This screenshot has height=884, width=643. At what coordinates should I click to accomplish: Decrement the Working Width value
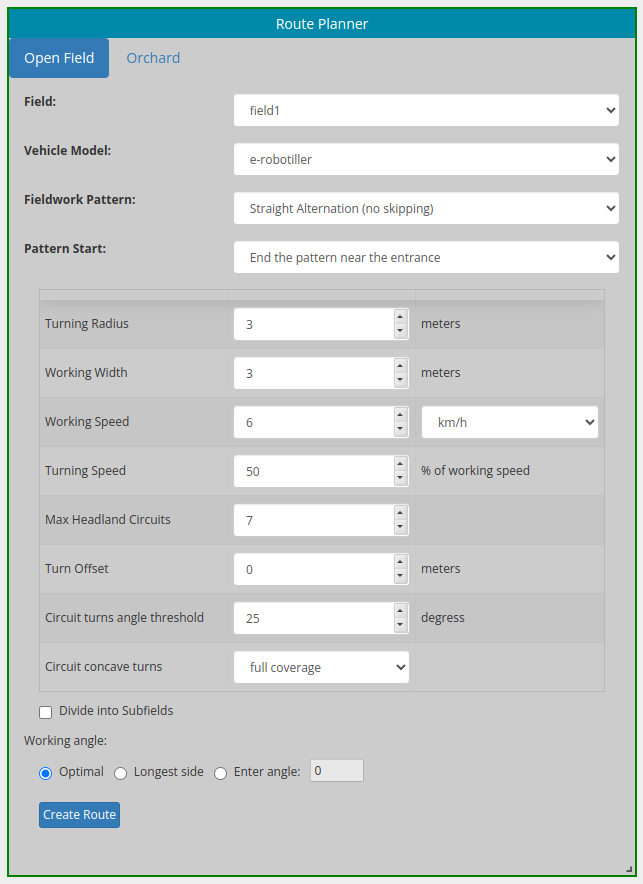(401, 378)
